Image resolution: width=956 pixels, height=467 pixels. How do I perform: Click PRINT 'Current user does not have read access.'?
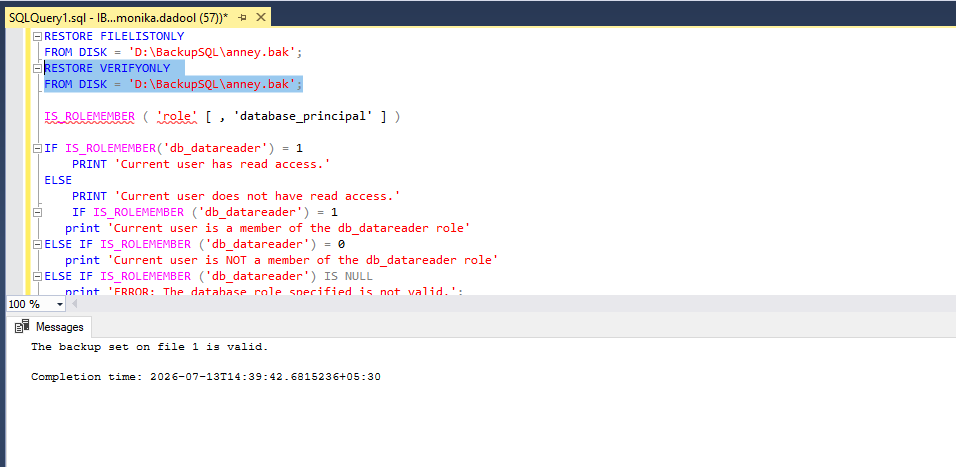coord(236,196)
